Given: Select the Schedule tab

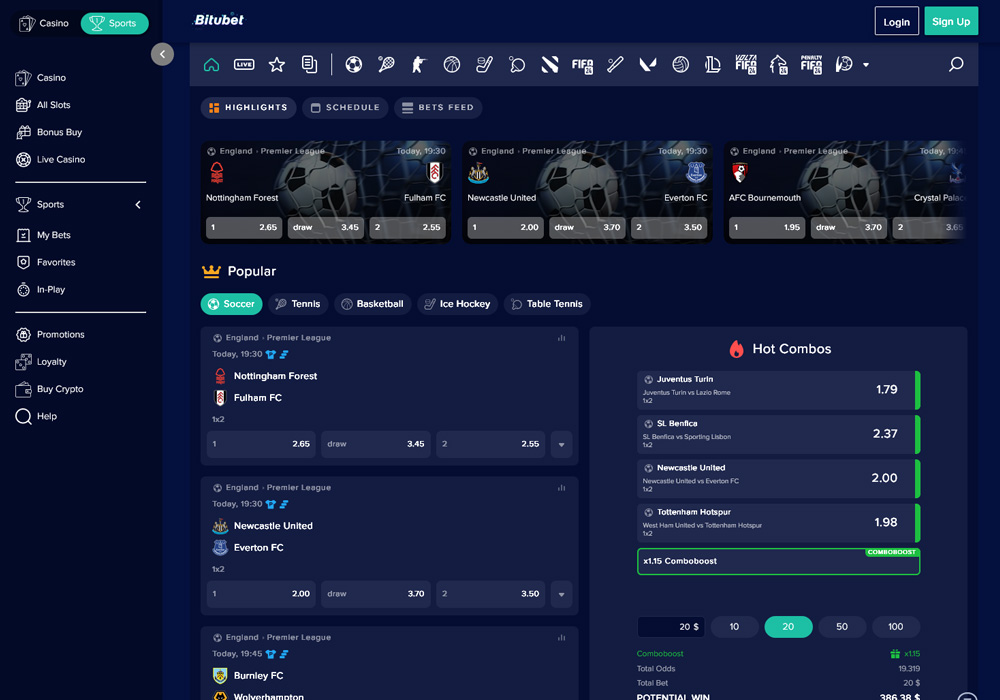Looking at the screenshot, I should tap(345, 108).
